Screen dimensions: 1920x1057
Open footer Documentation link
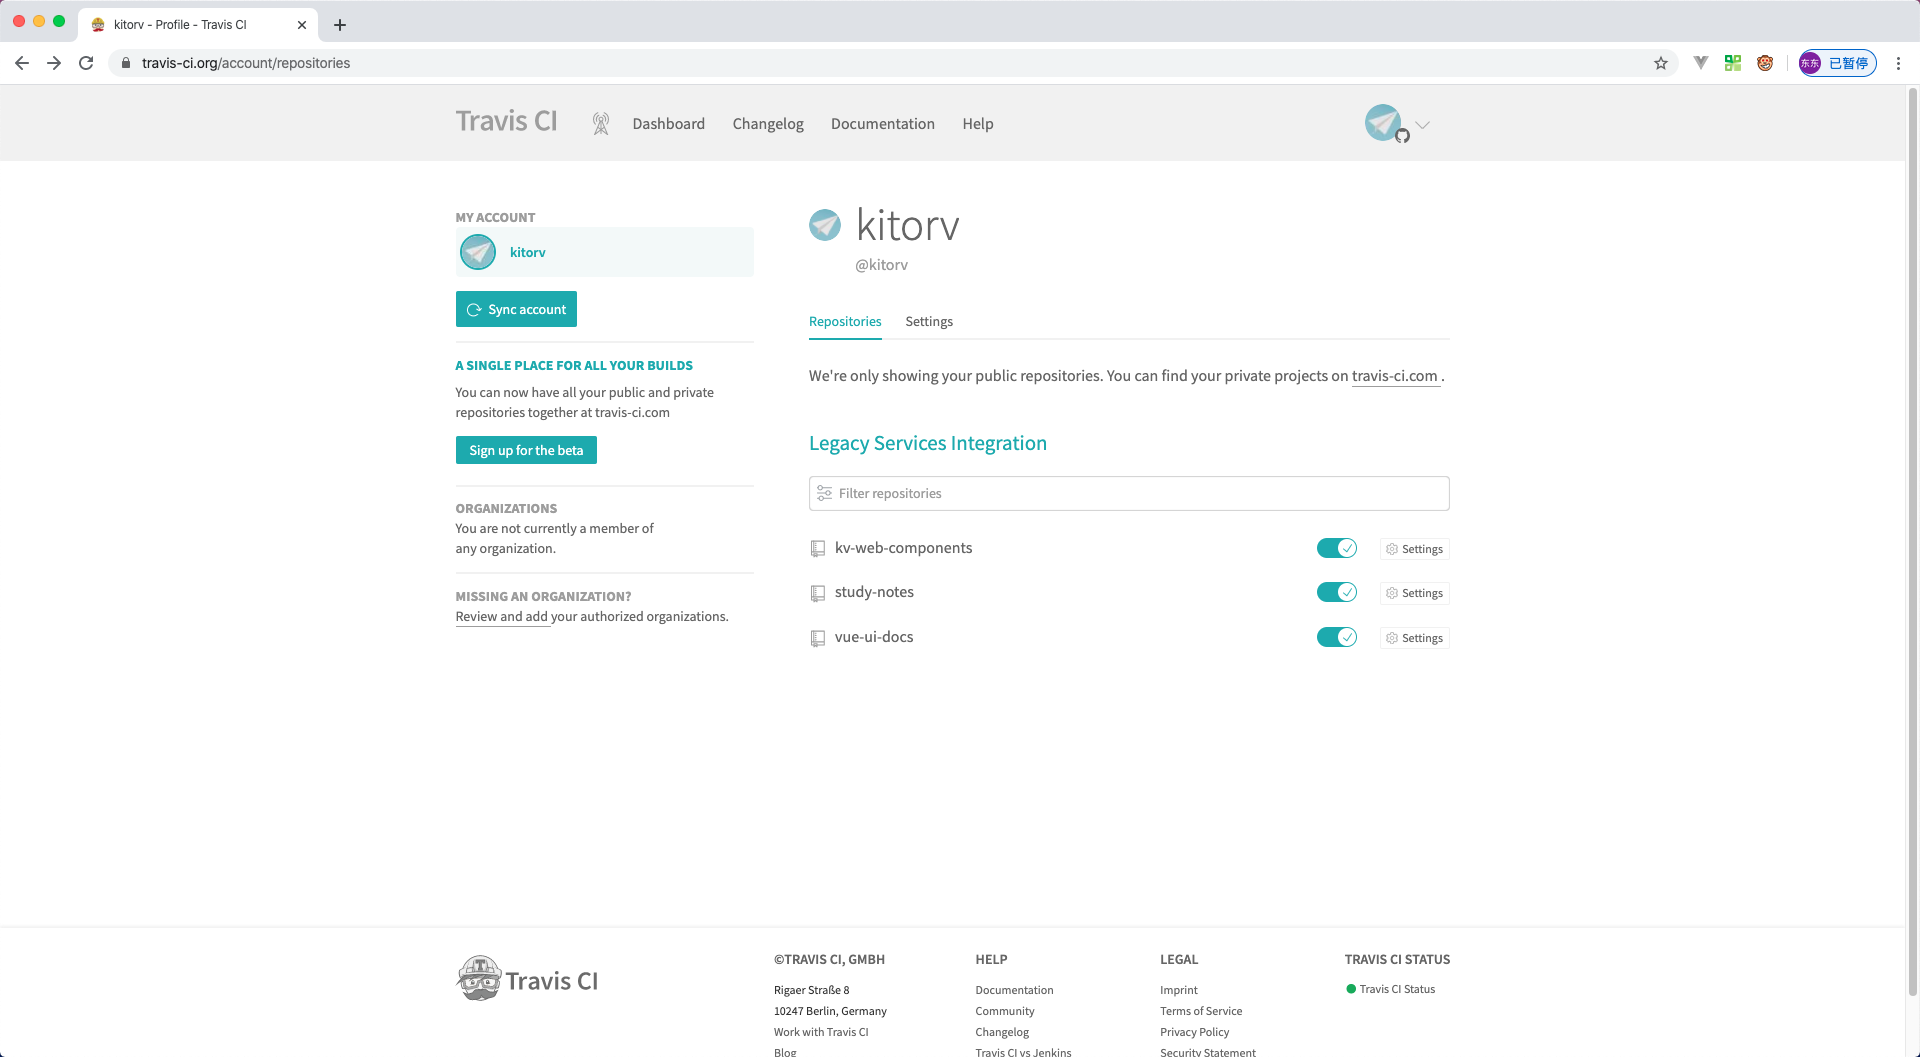point(1014,990)
